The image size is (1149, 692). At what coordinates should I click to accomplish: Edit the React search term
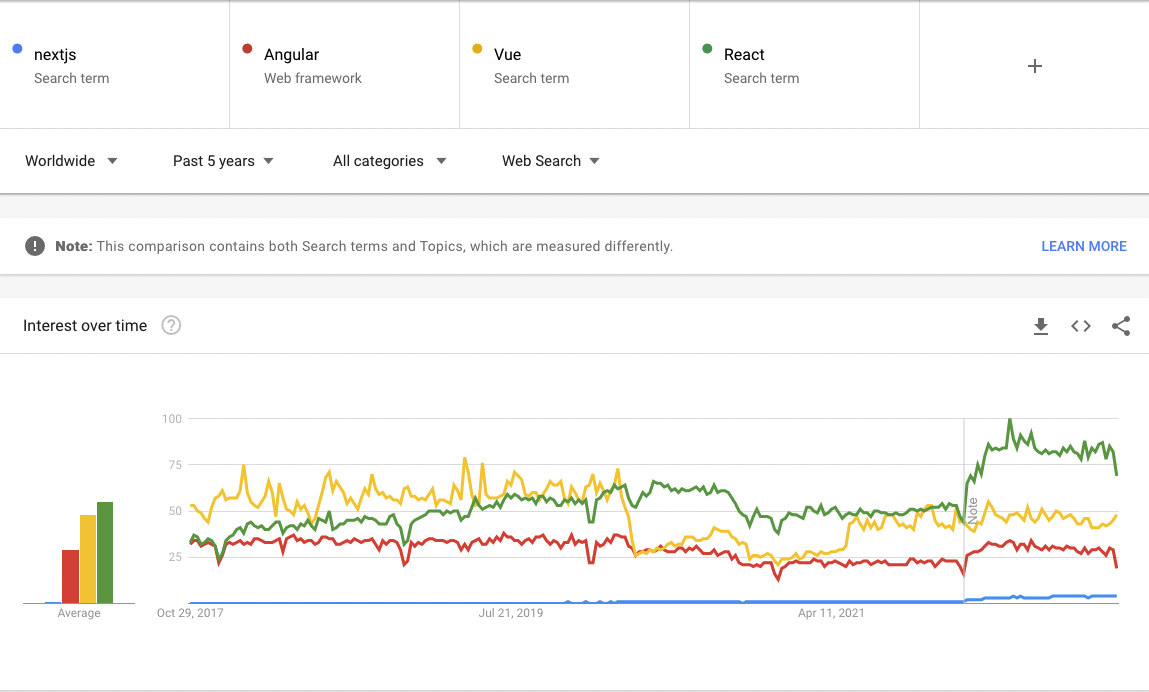point(805,65)
